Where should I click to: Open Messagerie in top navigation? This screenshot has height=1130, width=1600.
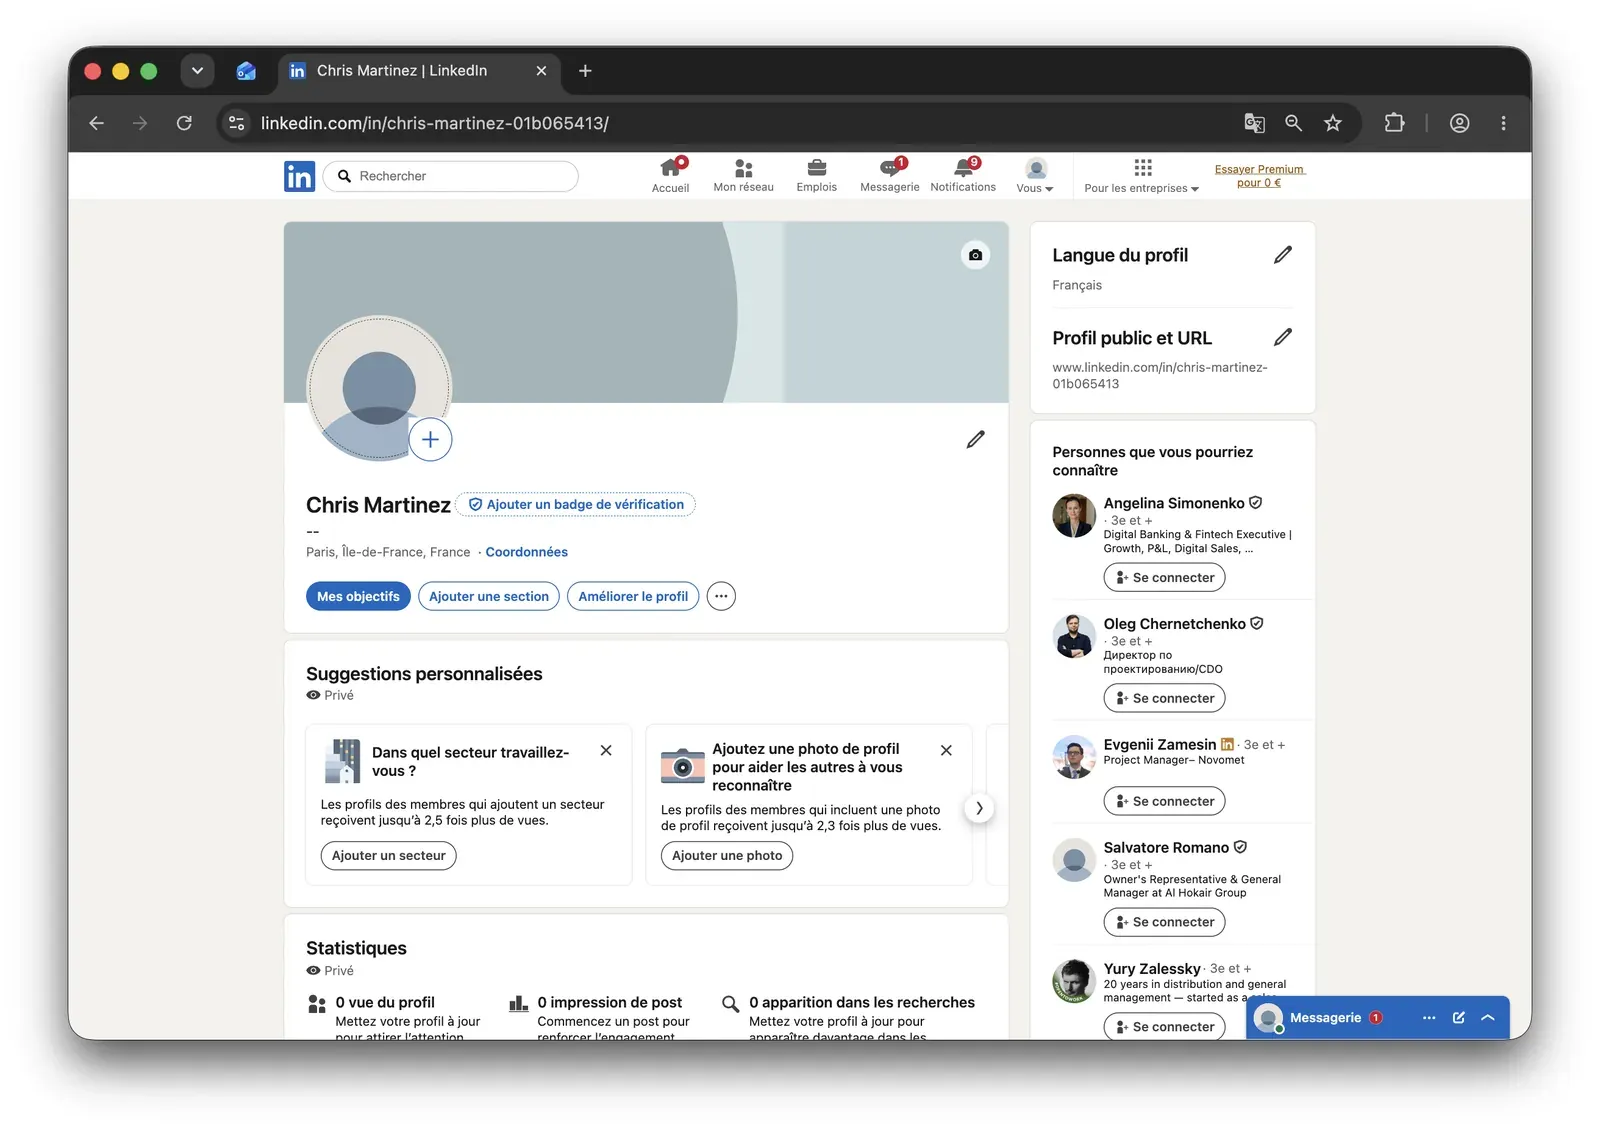click(x=889, y=175)
